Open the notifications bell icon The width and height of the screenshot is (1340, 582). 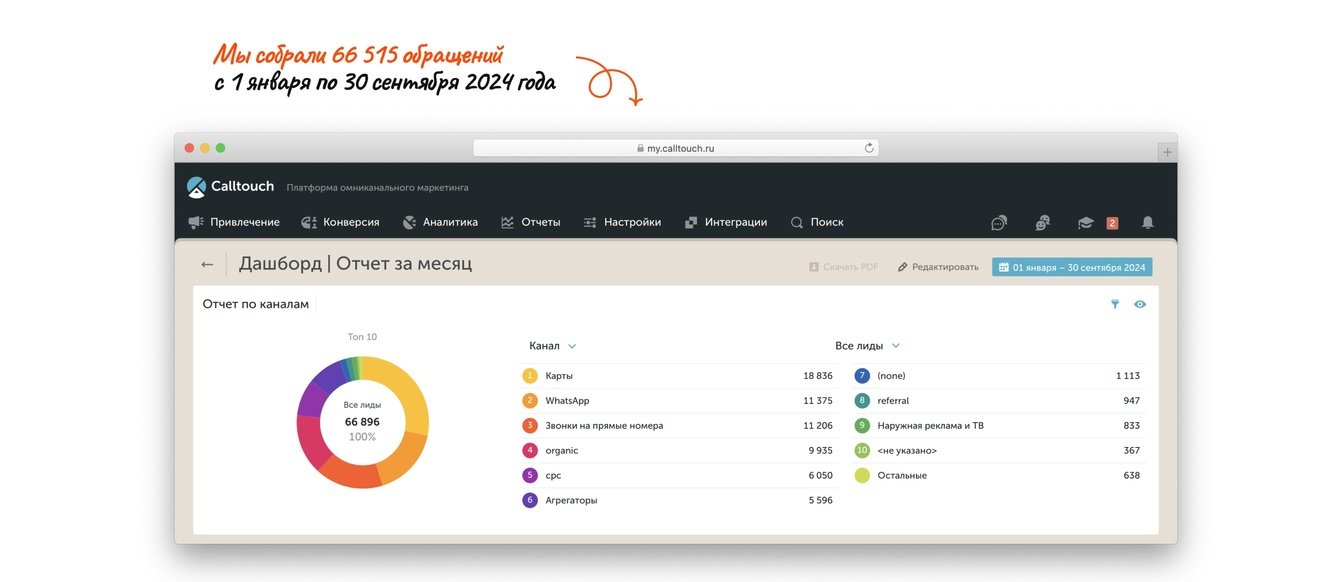click(x=1148, y=223)
